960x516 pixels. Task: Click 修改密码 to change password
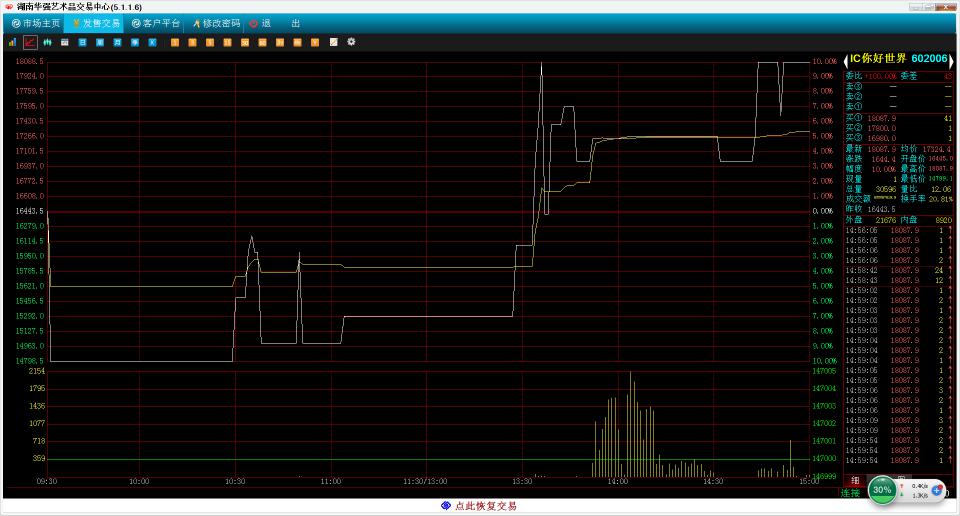[215, 23]
